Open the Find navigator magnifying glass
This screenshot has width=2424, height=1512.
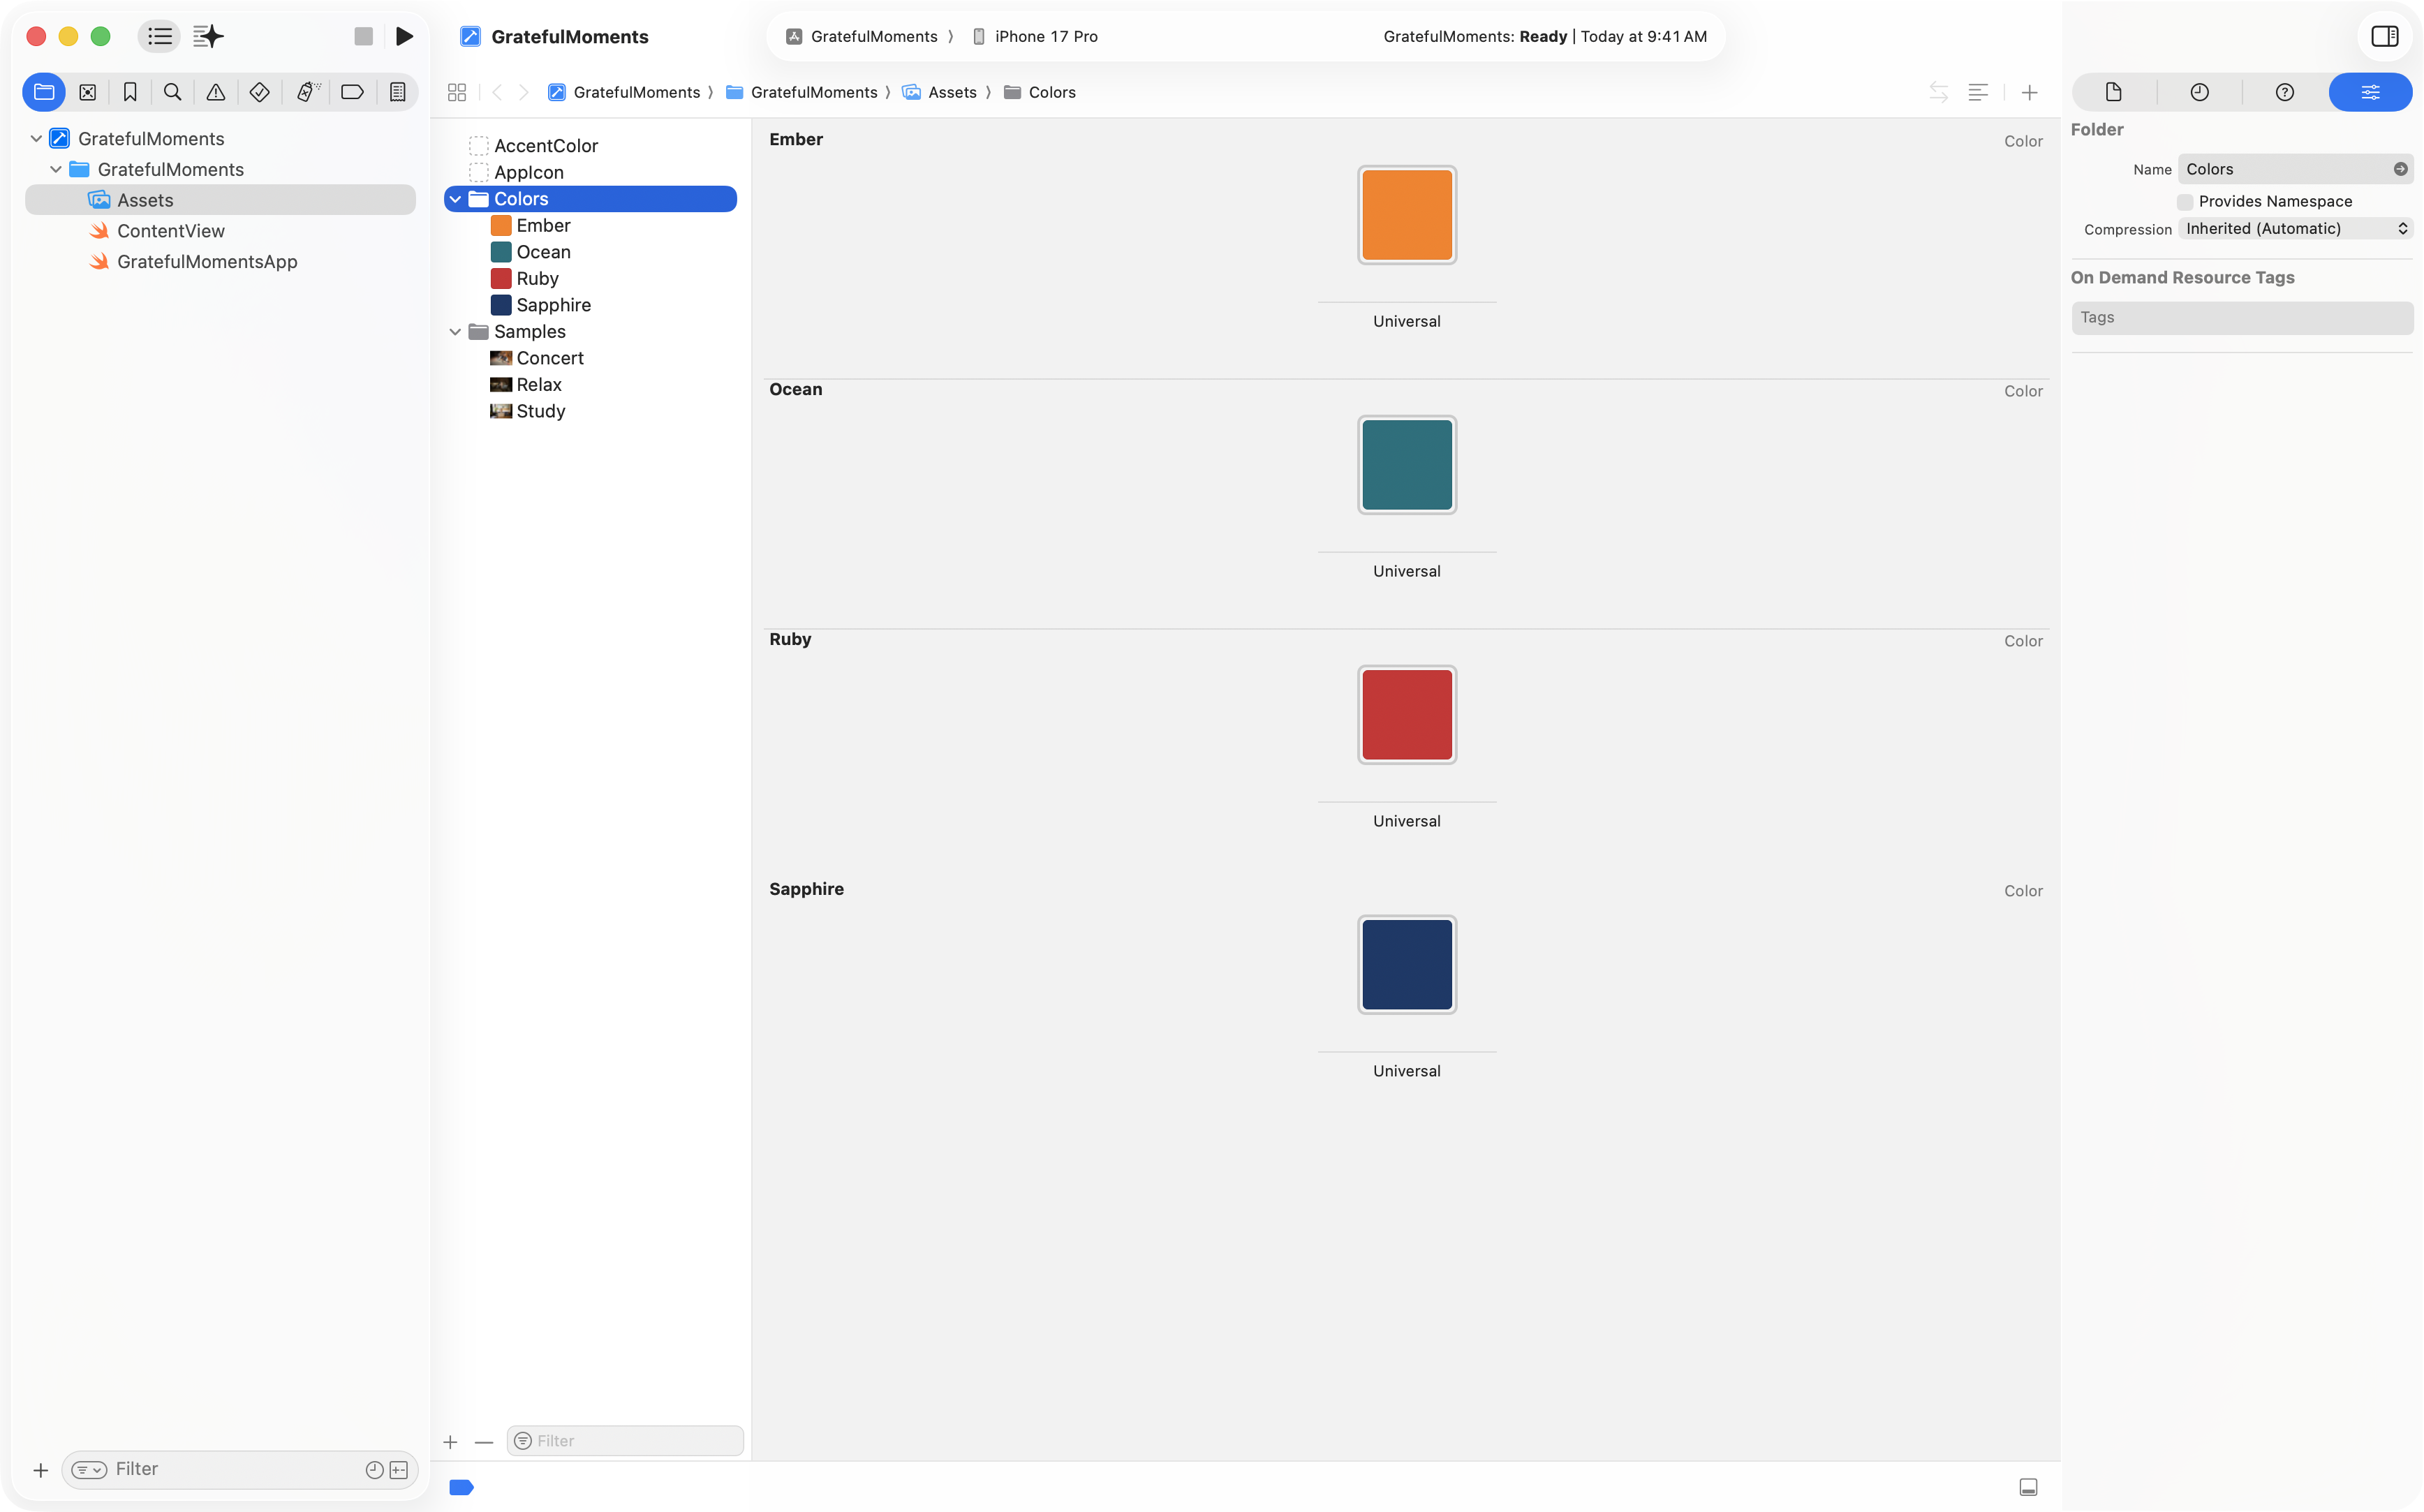(172, 92)
